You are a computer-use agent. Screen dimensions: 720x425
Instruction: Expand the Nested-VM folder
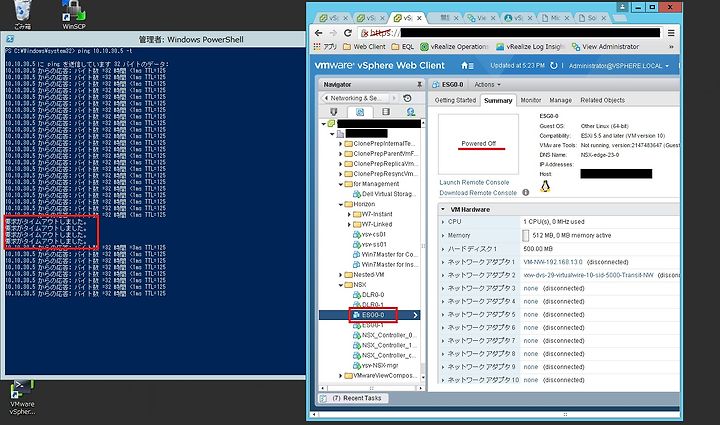341,275
